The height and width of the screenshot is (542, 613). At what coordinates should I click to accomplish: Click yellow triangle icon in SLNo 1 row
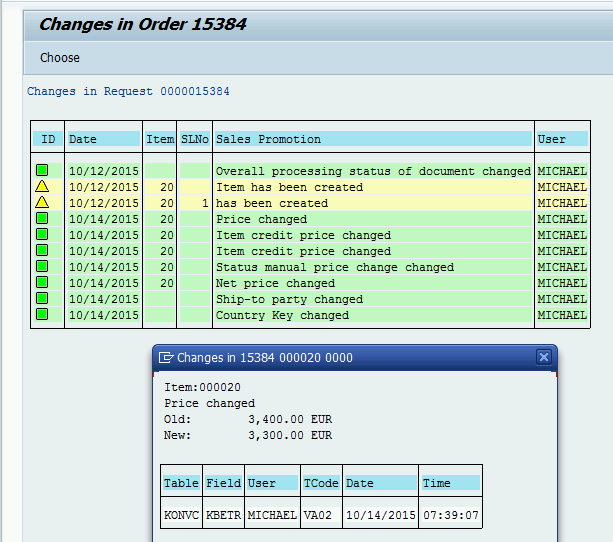point(42,203)
